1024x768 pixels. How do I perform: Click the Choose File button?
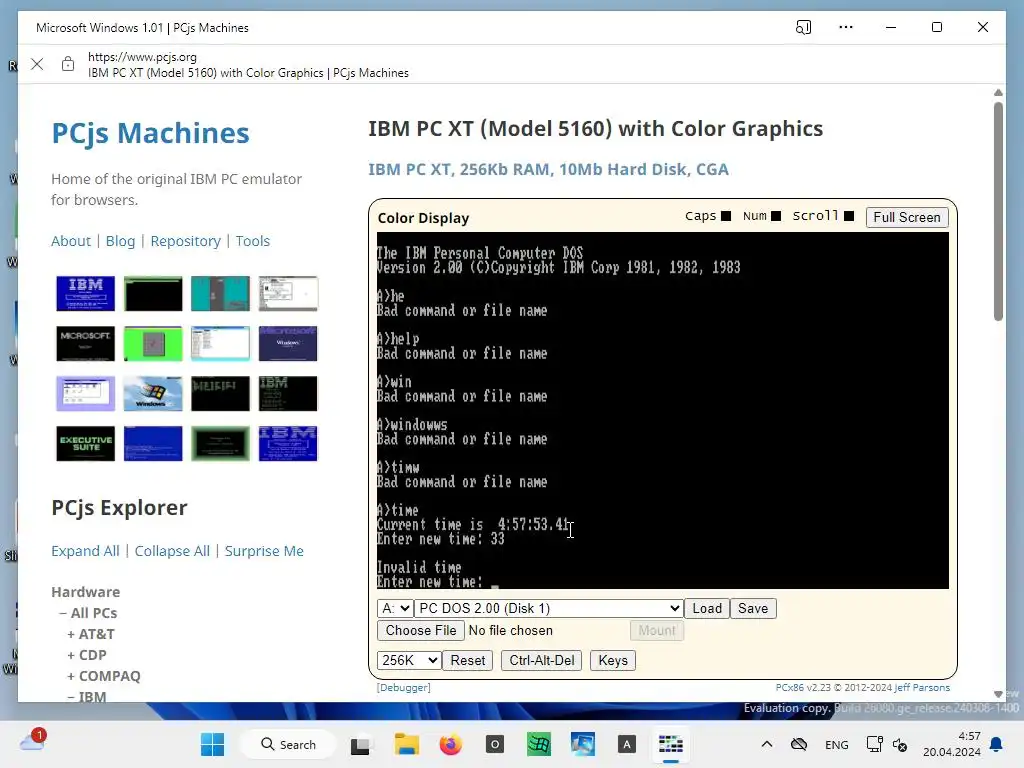[x=421, y=630]
